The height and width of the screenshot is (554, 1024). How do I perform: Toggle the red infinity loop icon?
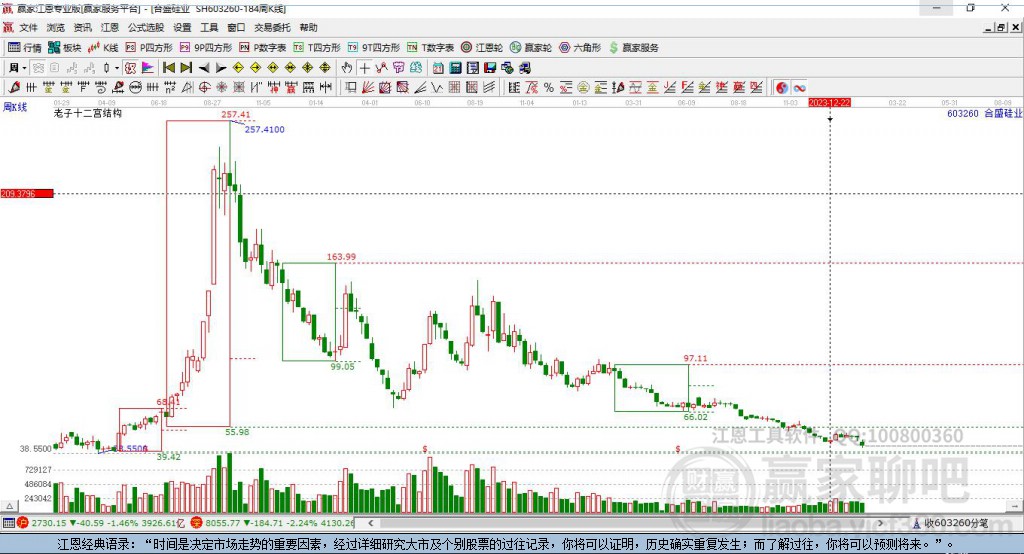pyautogui.click(x=800, y=88)
